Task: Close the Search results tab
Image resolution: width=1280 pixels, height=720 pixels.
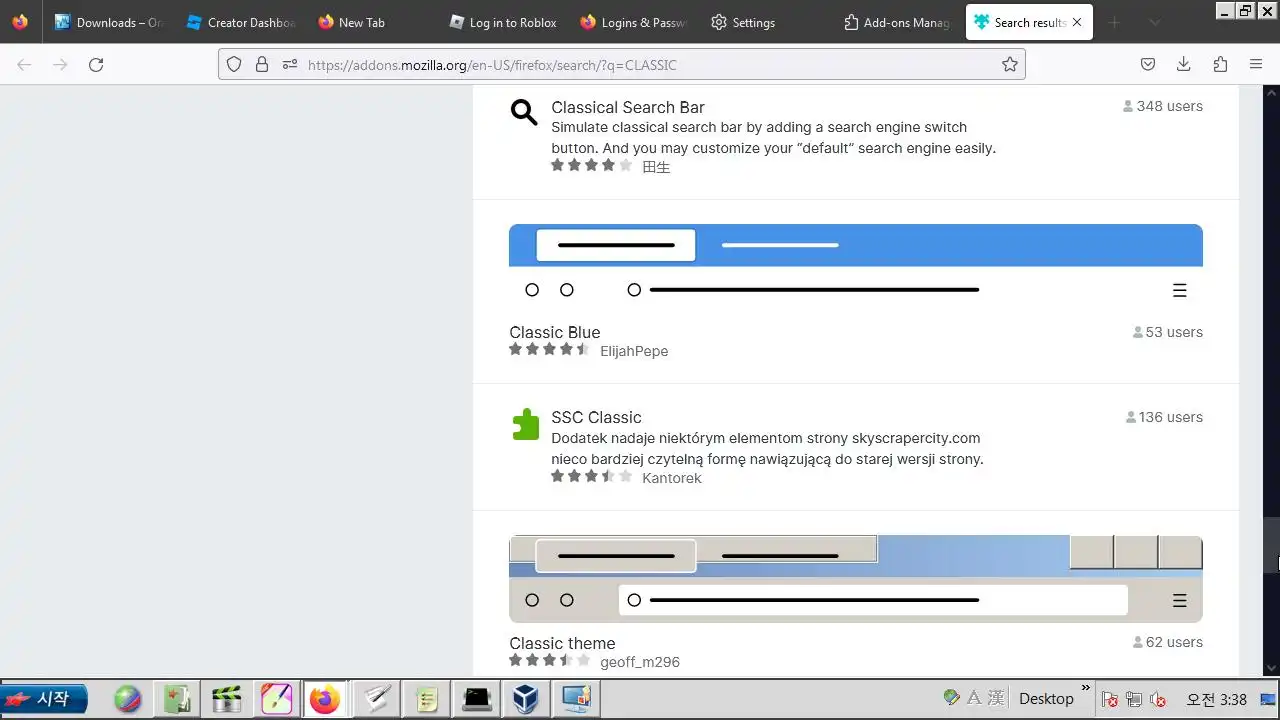Action: point(1077,22)
